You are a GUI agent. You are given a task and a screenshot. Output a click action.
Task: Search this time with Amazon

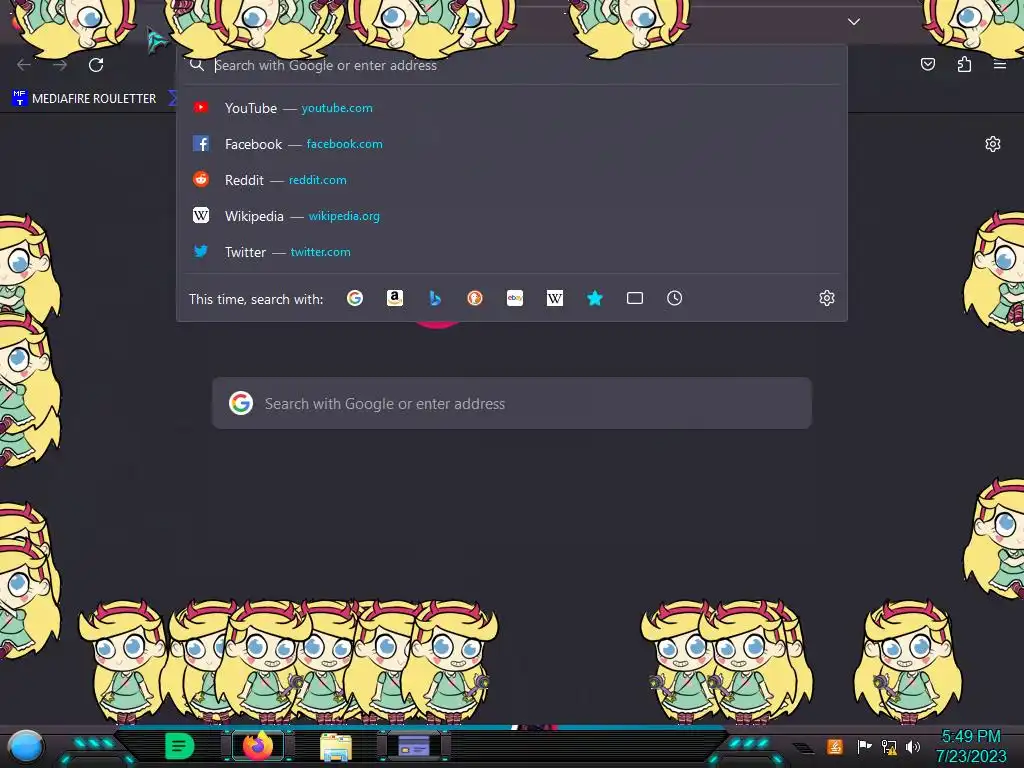tap(394, 298)
